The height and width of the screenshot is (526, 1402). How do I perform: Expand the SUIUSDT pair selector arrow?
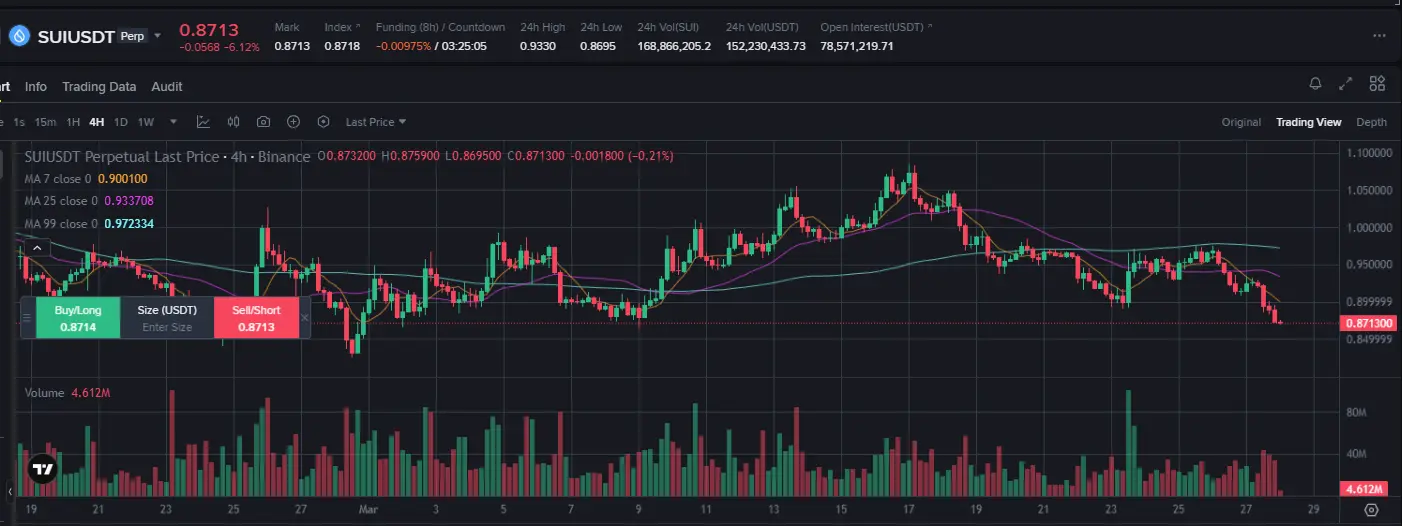click(158, 36)
